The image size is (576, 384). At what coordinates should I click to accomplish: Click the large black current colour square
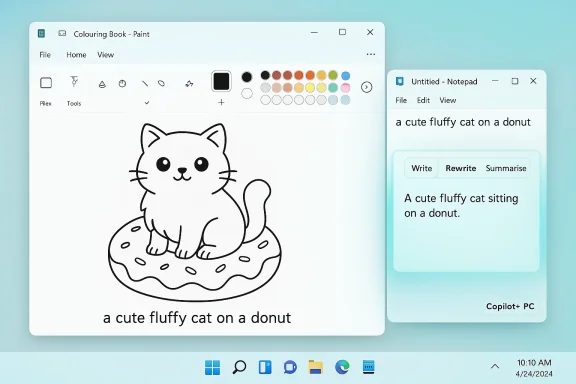click(221, 81)
